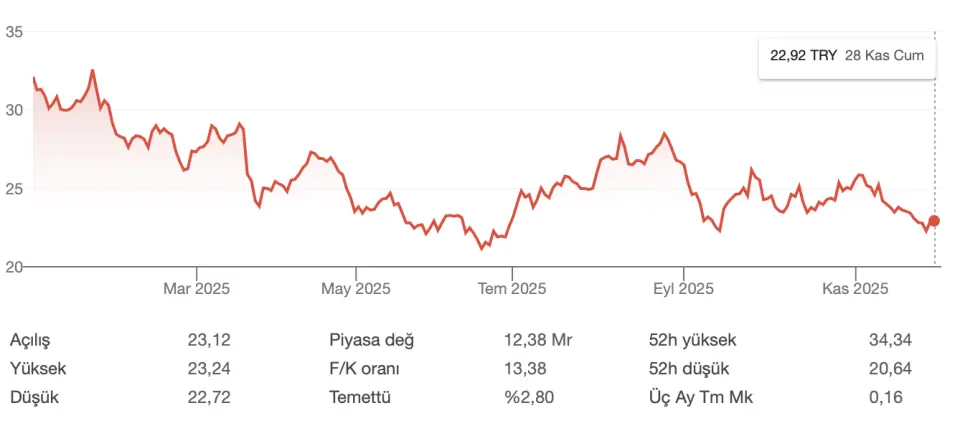This screenshot has width=960, height=436.
Task: Click the 30 value on the price axis
Action: click(15, 110)
